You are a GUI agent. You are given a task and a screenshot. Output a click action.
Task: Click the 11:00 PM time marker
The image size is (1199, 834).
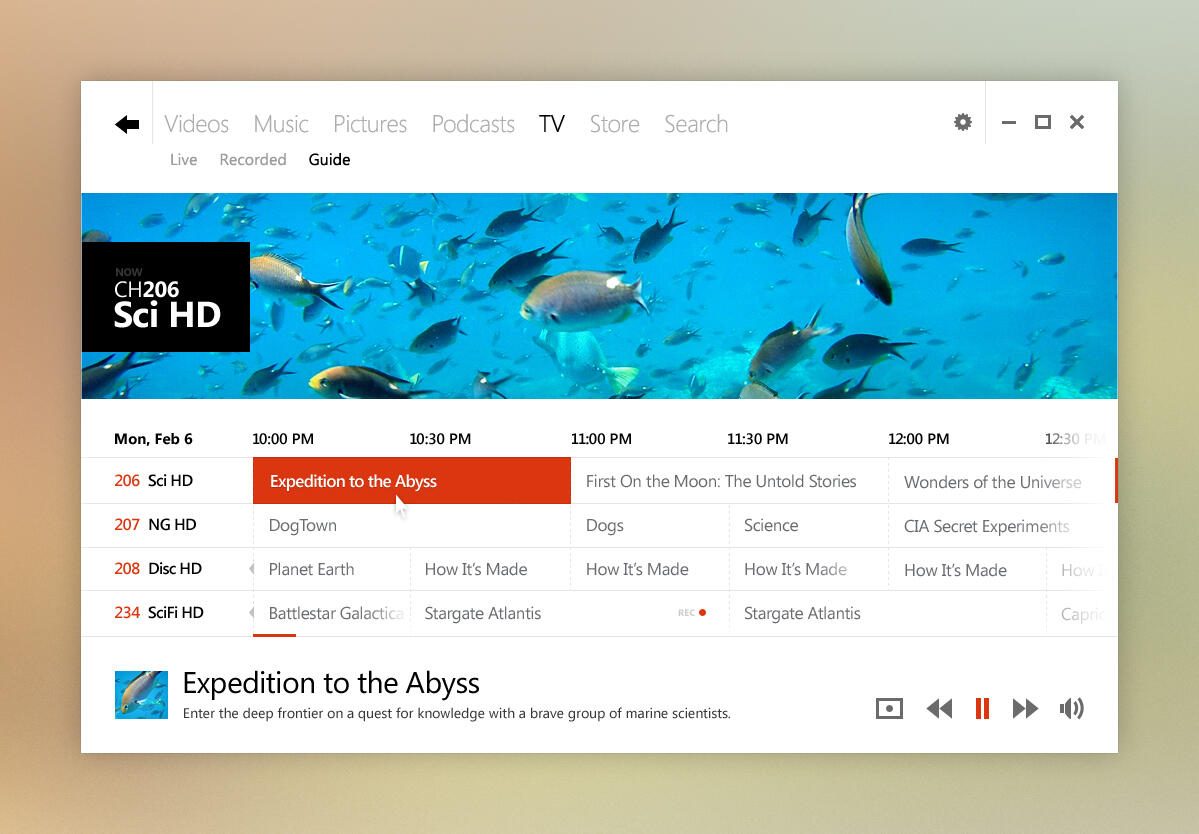[x=601, y=439]
